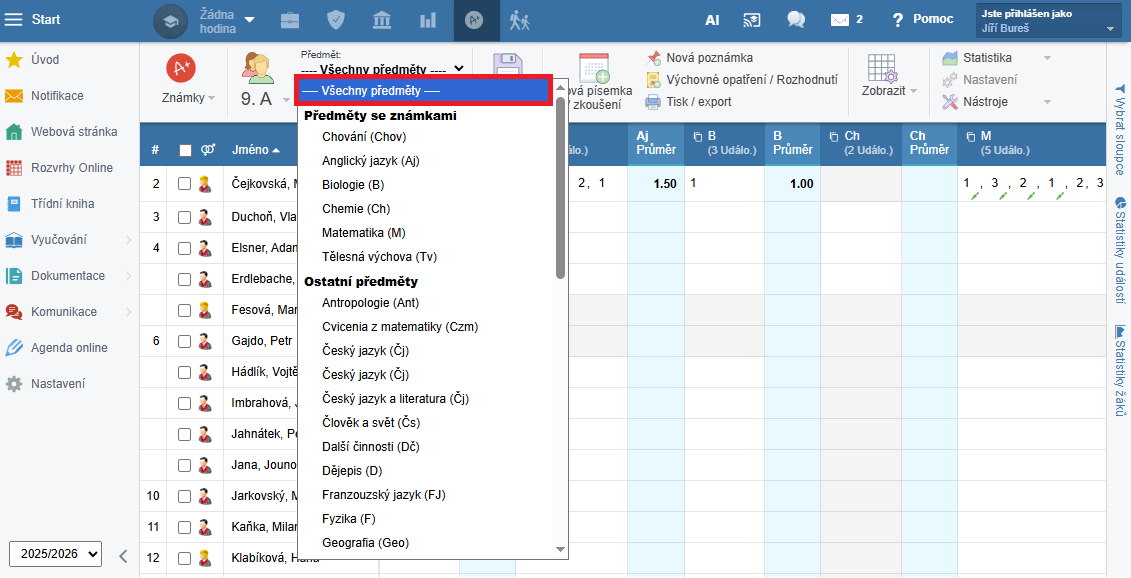Select Matematika (M) from the subject list

click(x=363, y=233)
